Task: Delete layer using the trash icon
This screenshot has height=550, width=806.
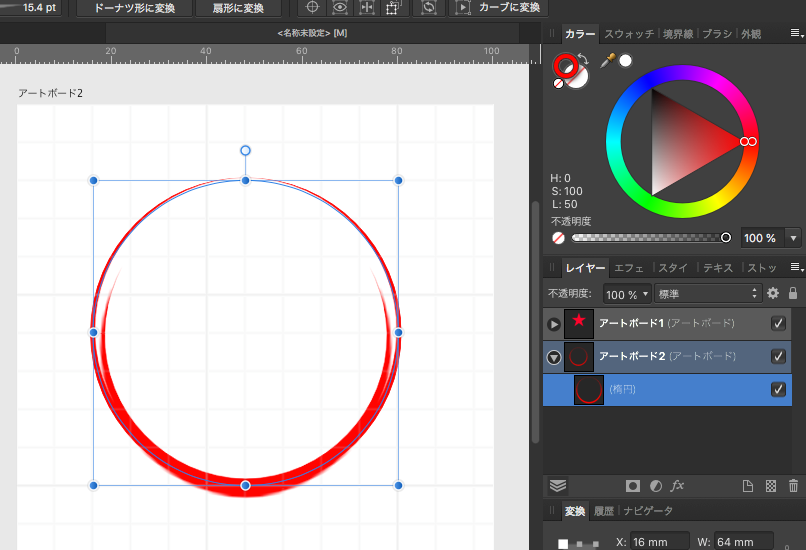Action: coord(794,486)
